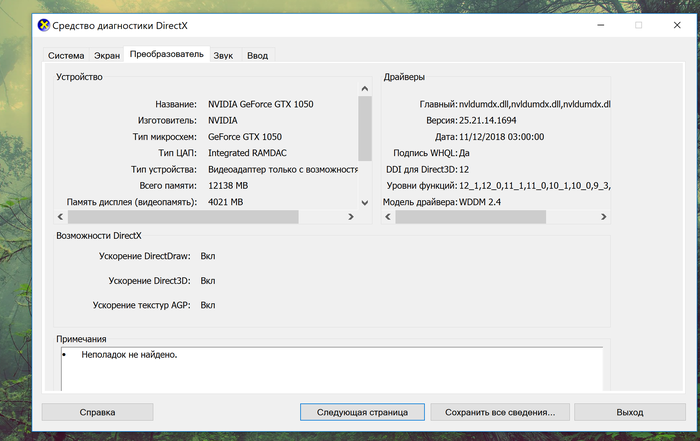Click right arrow of Устройство horizontal scrollbar
The height and width of the screenshot is (441, 700).
(x=350, y=216)
